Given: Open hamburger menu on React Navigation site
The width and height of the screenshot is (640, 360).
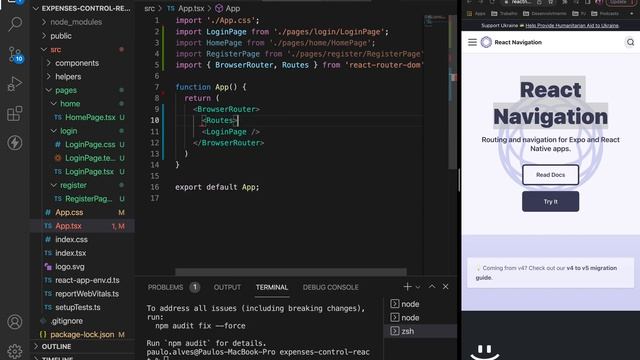Looking at the screenshot, I should (x=472, y=42).
